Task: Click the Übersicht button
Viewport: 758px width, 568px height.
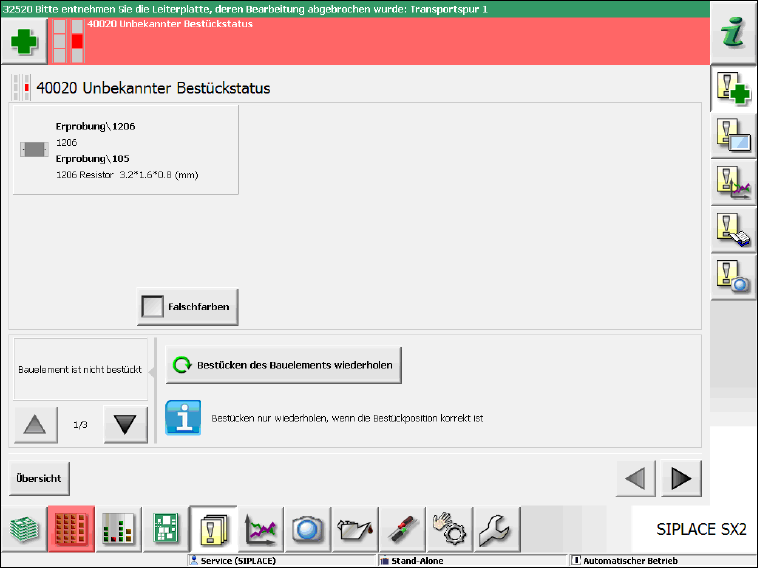Action: pos(39,479)
